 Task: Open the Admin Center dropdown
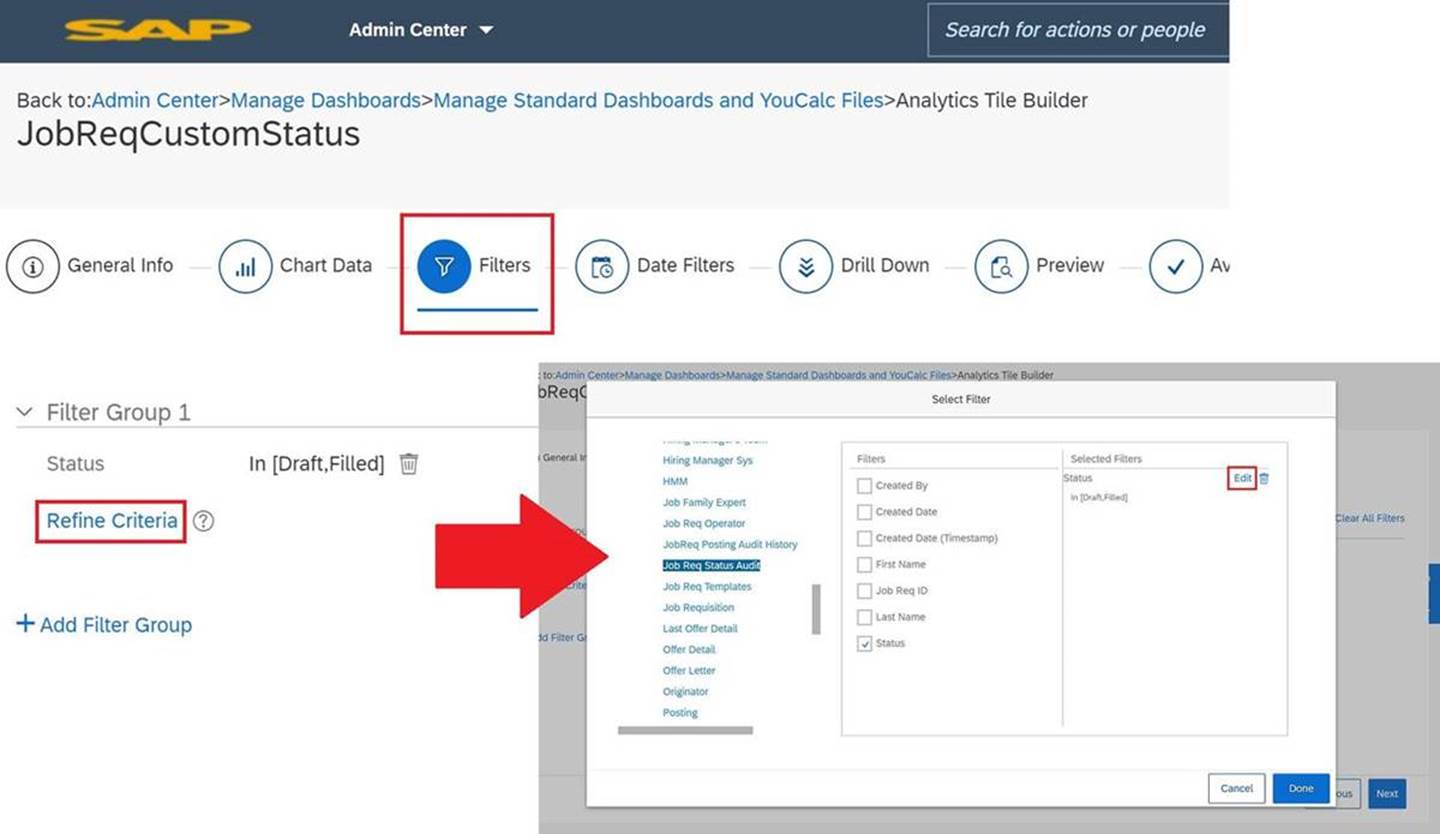click(x=421, y=30)
